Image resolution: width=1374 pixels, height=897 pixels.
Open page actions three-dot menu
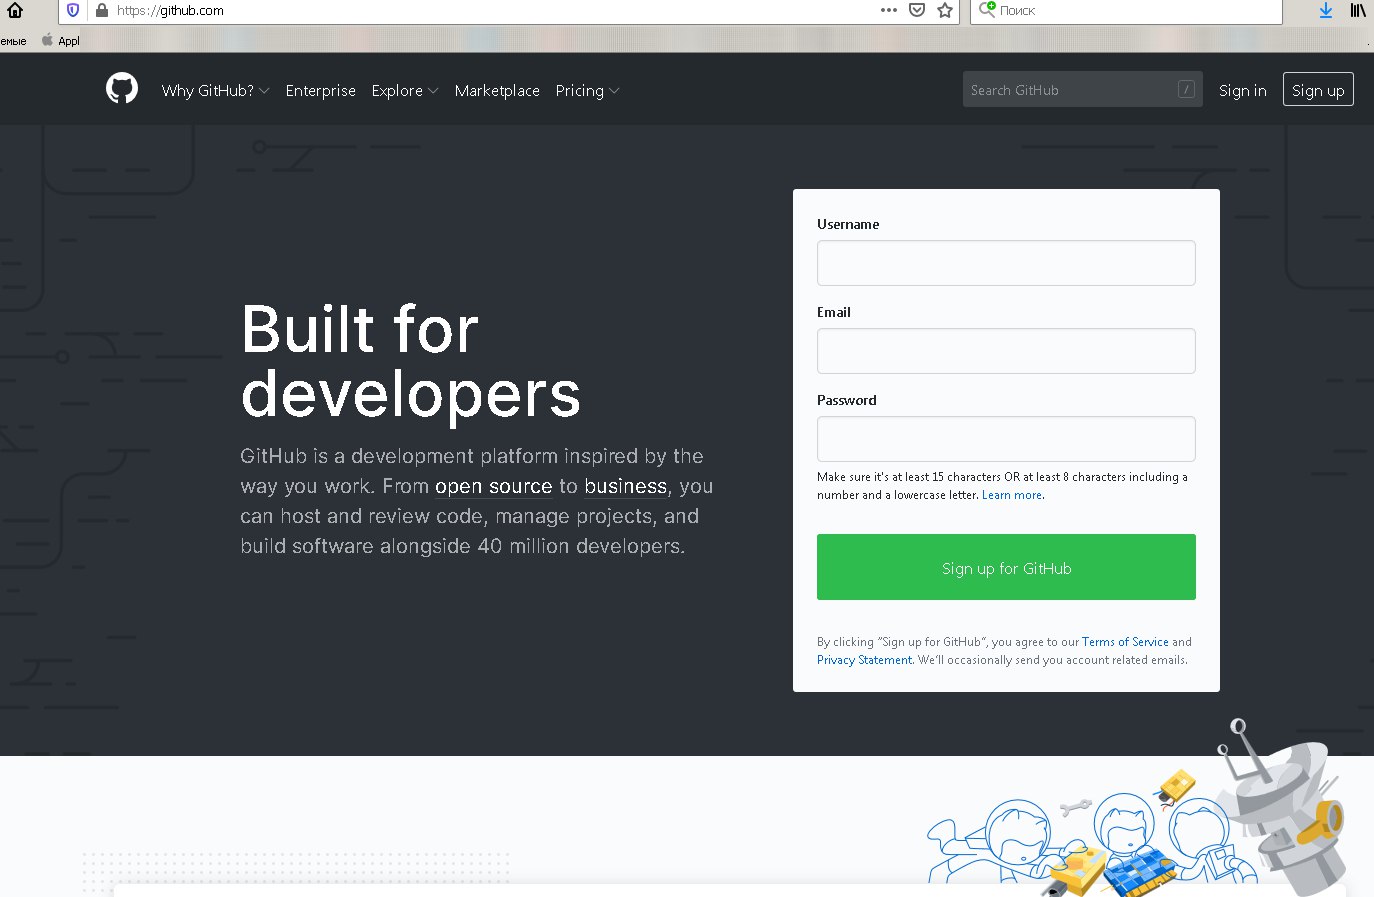point(889,10)
